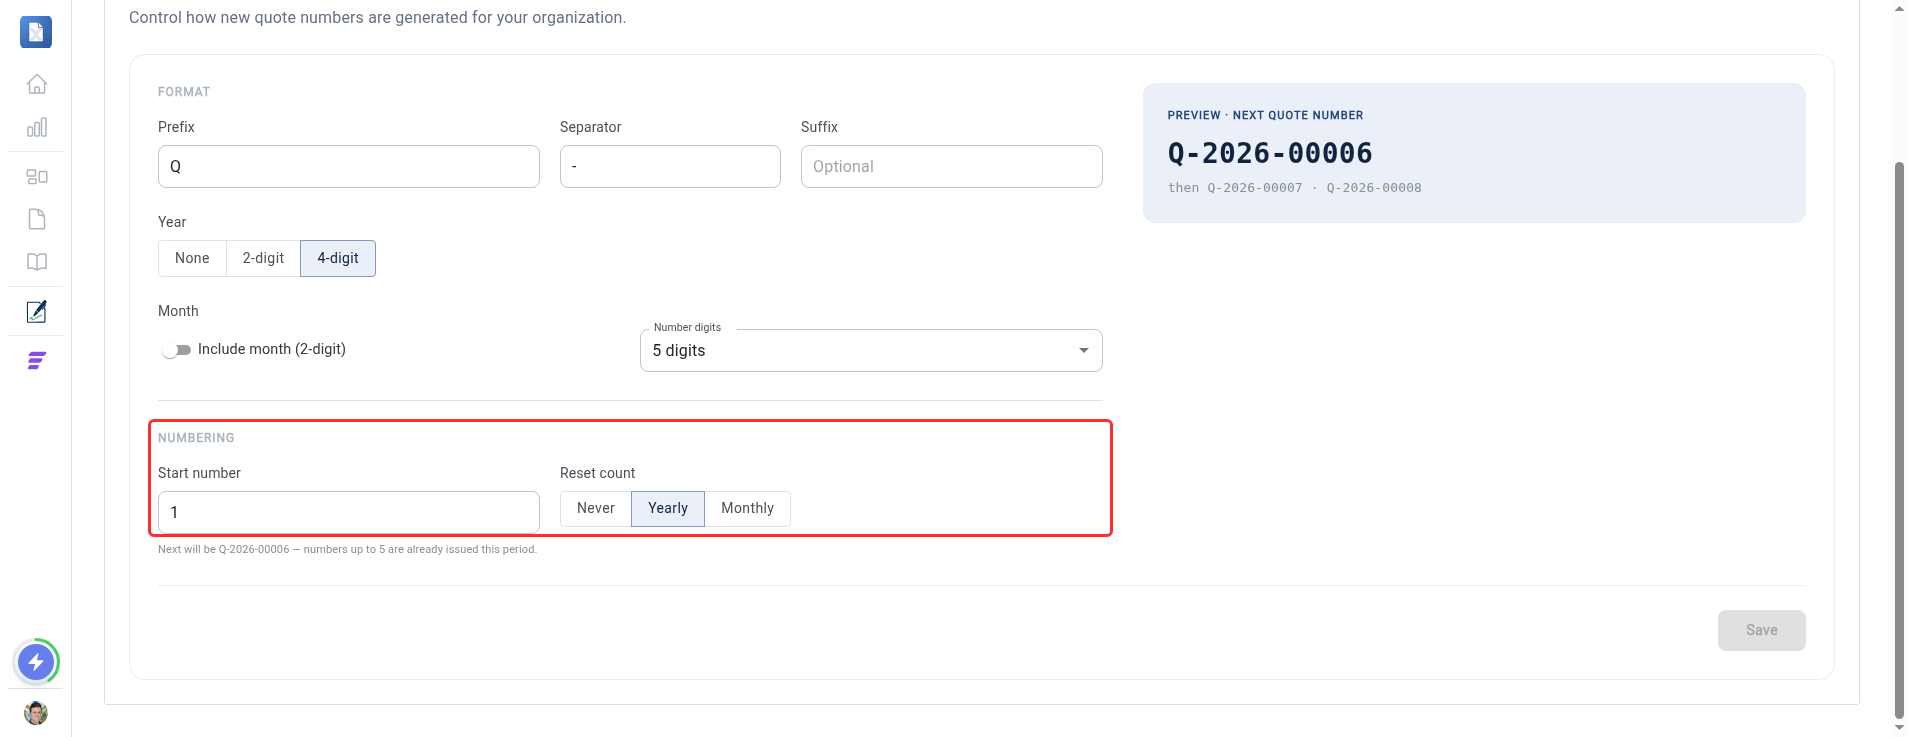Viewport: 1907px width, 737px height.
Task: Select the quote edit pencil icon
Action: pyautogui.click(x=37, y=312)
